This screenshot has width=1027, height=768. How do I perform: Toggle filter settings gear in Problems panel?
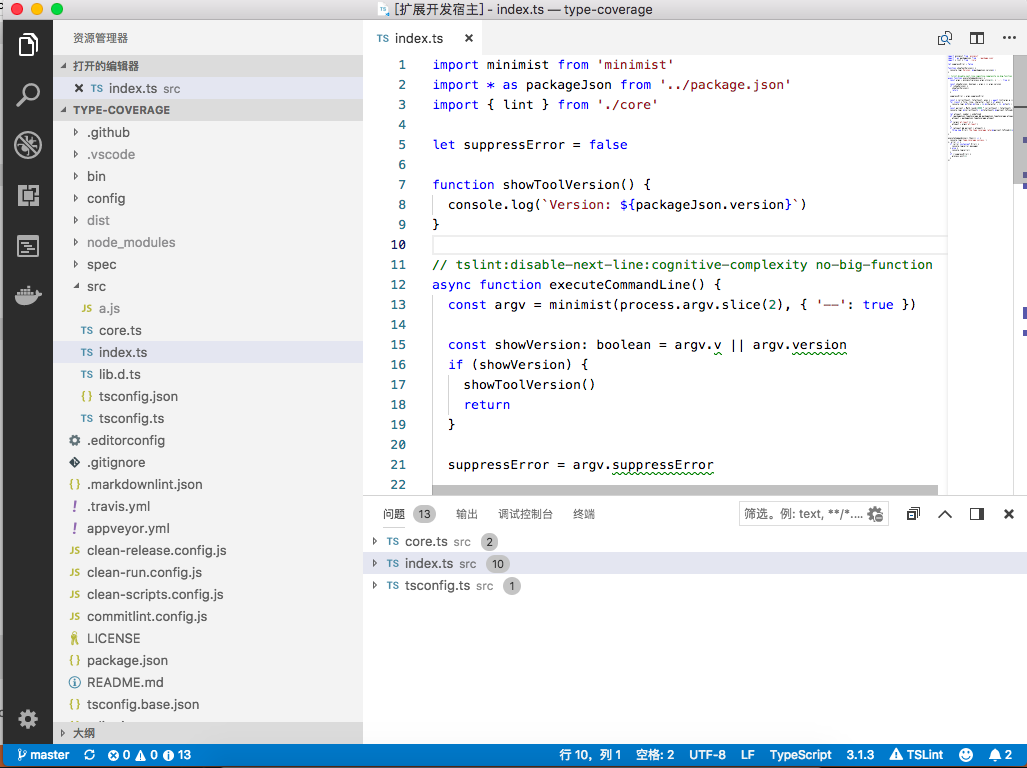coord(874,513)
